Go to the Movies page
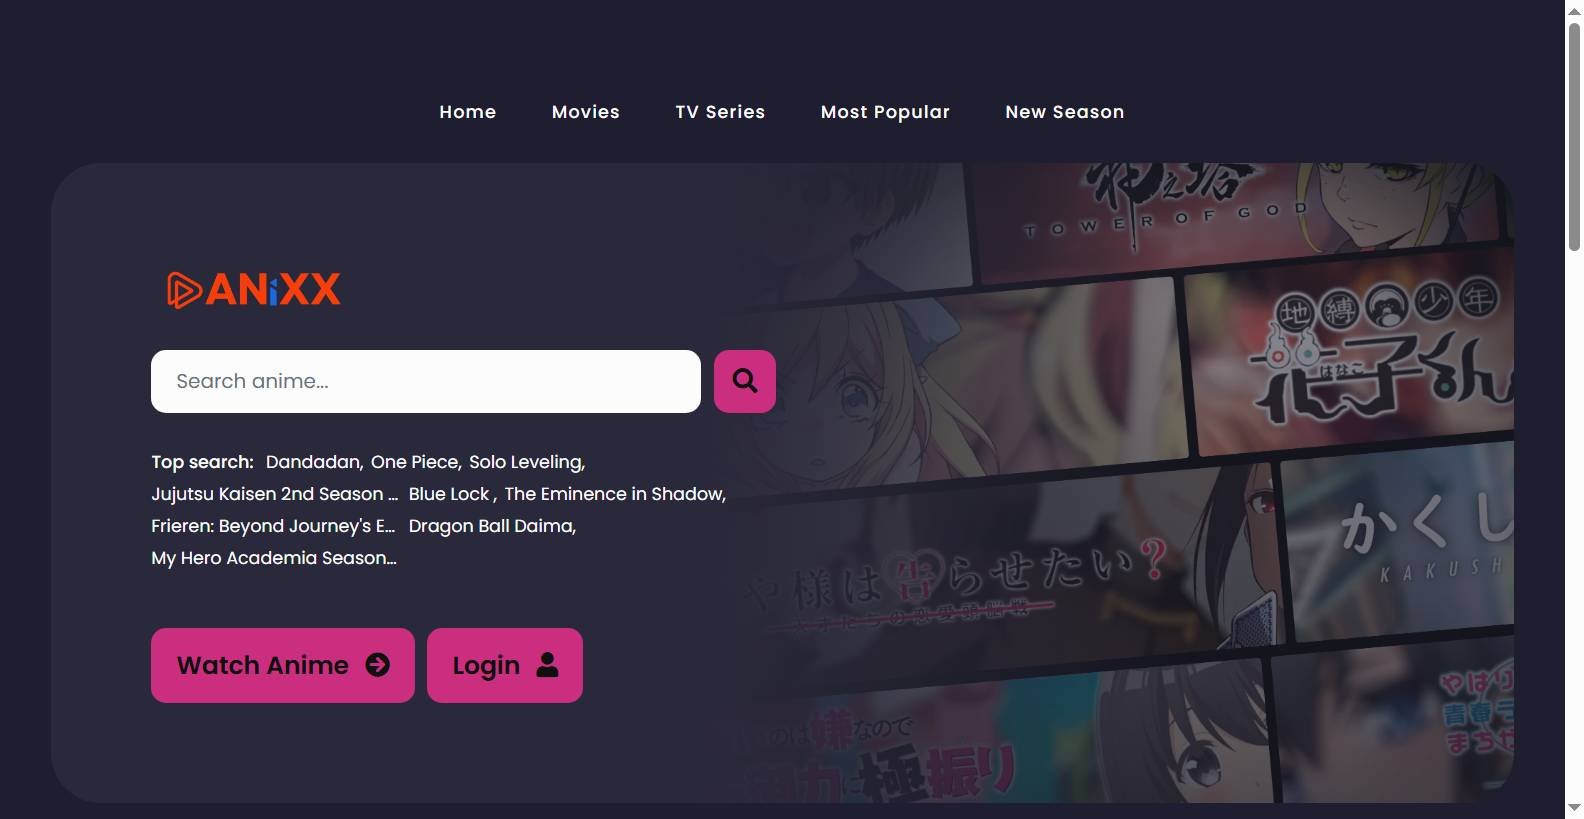The height and width of the screenshot is (819, 1584). coord(585,112)
